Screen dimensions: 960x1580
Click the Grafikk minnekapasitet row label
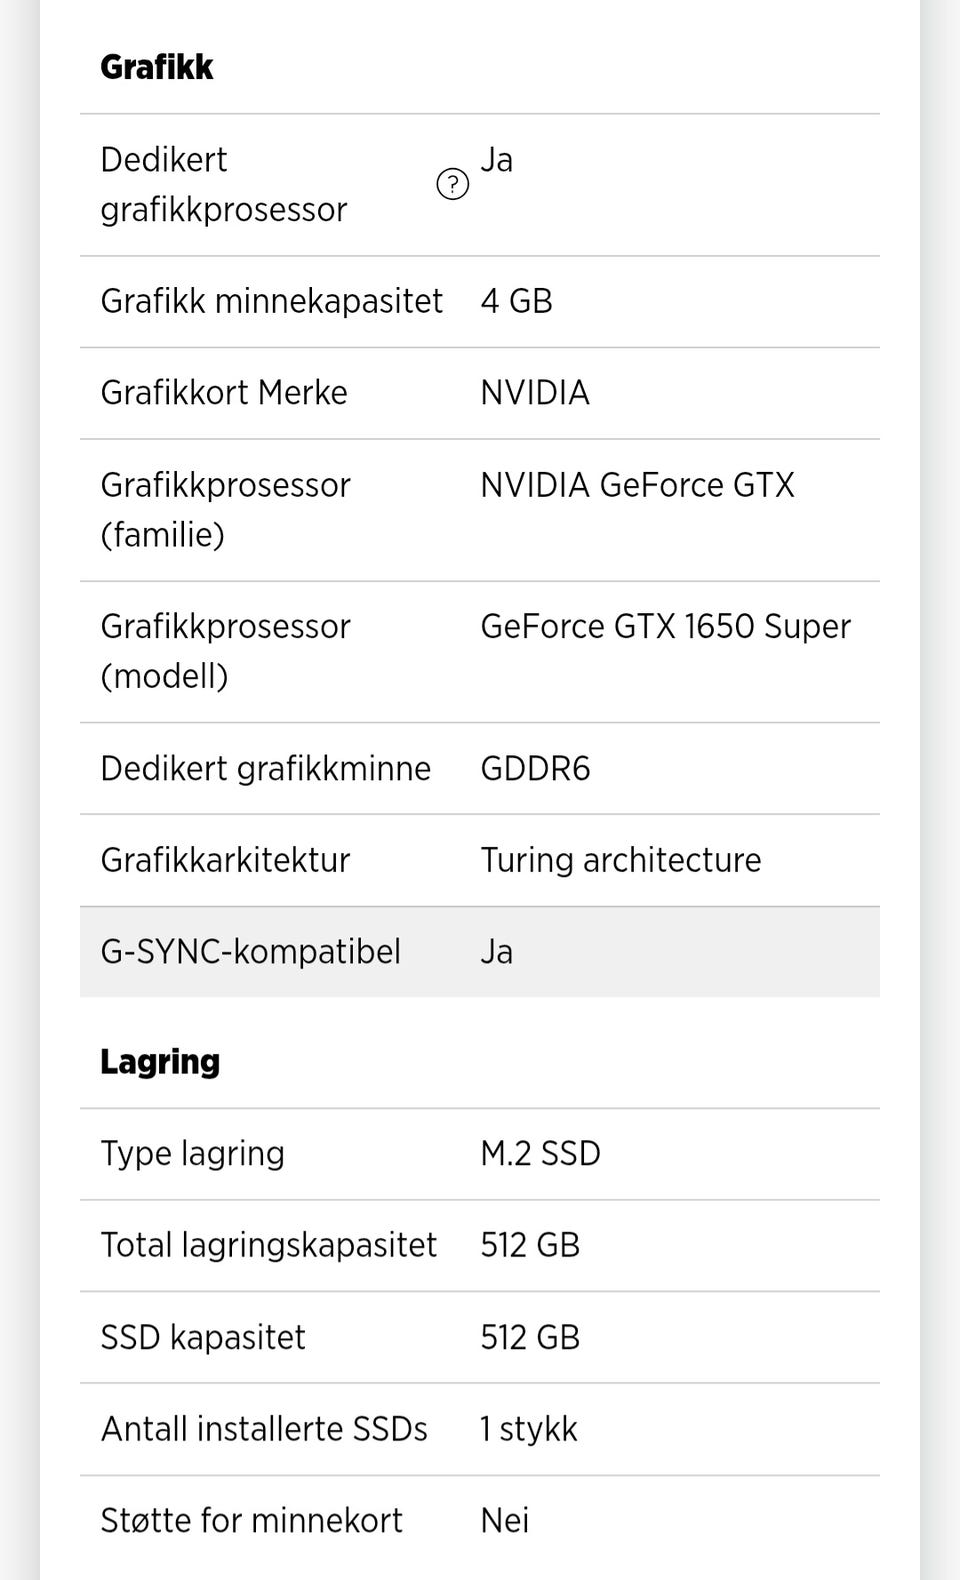tap(271, 301)
